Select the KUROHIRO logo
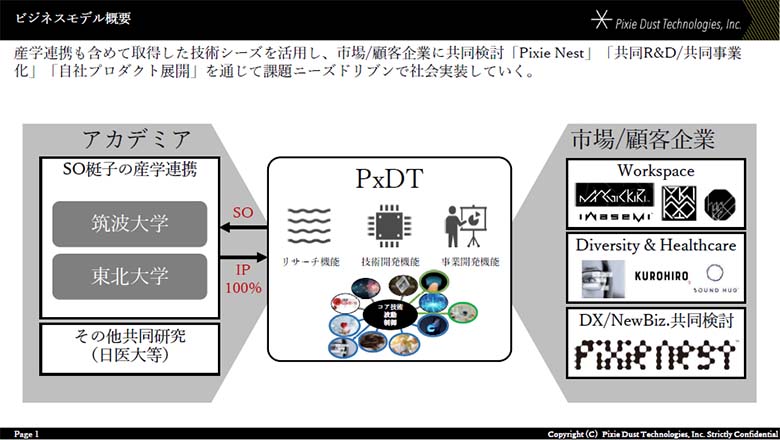Image resolution: width=780 pixels, height=440 pixels. click(x=661, y=276)
